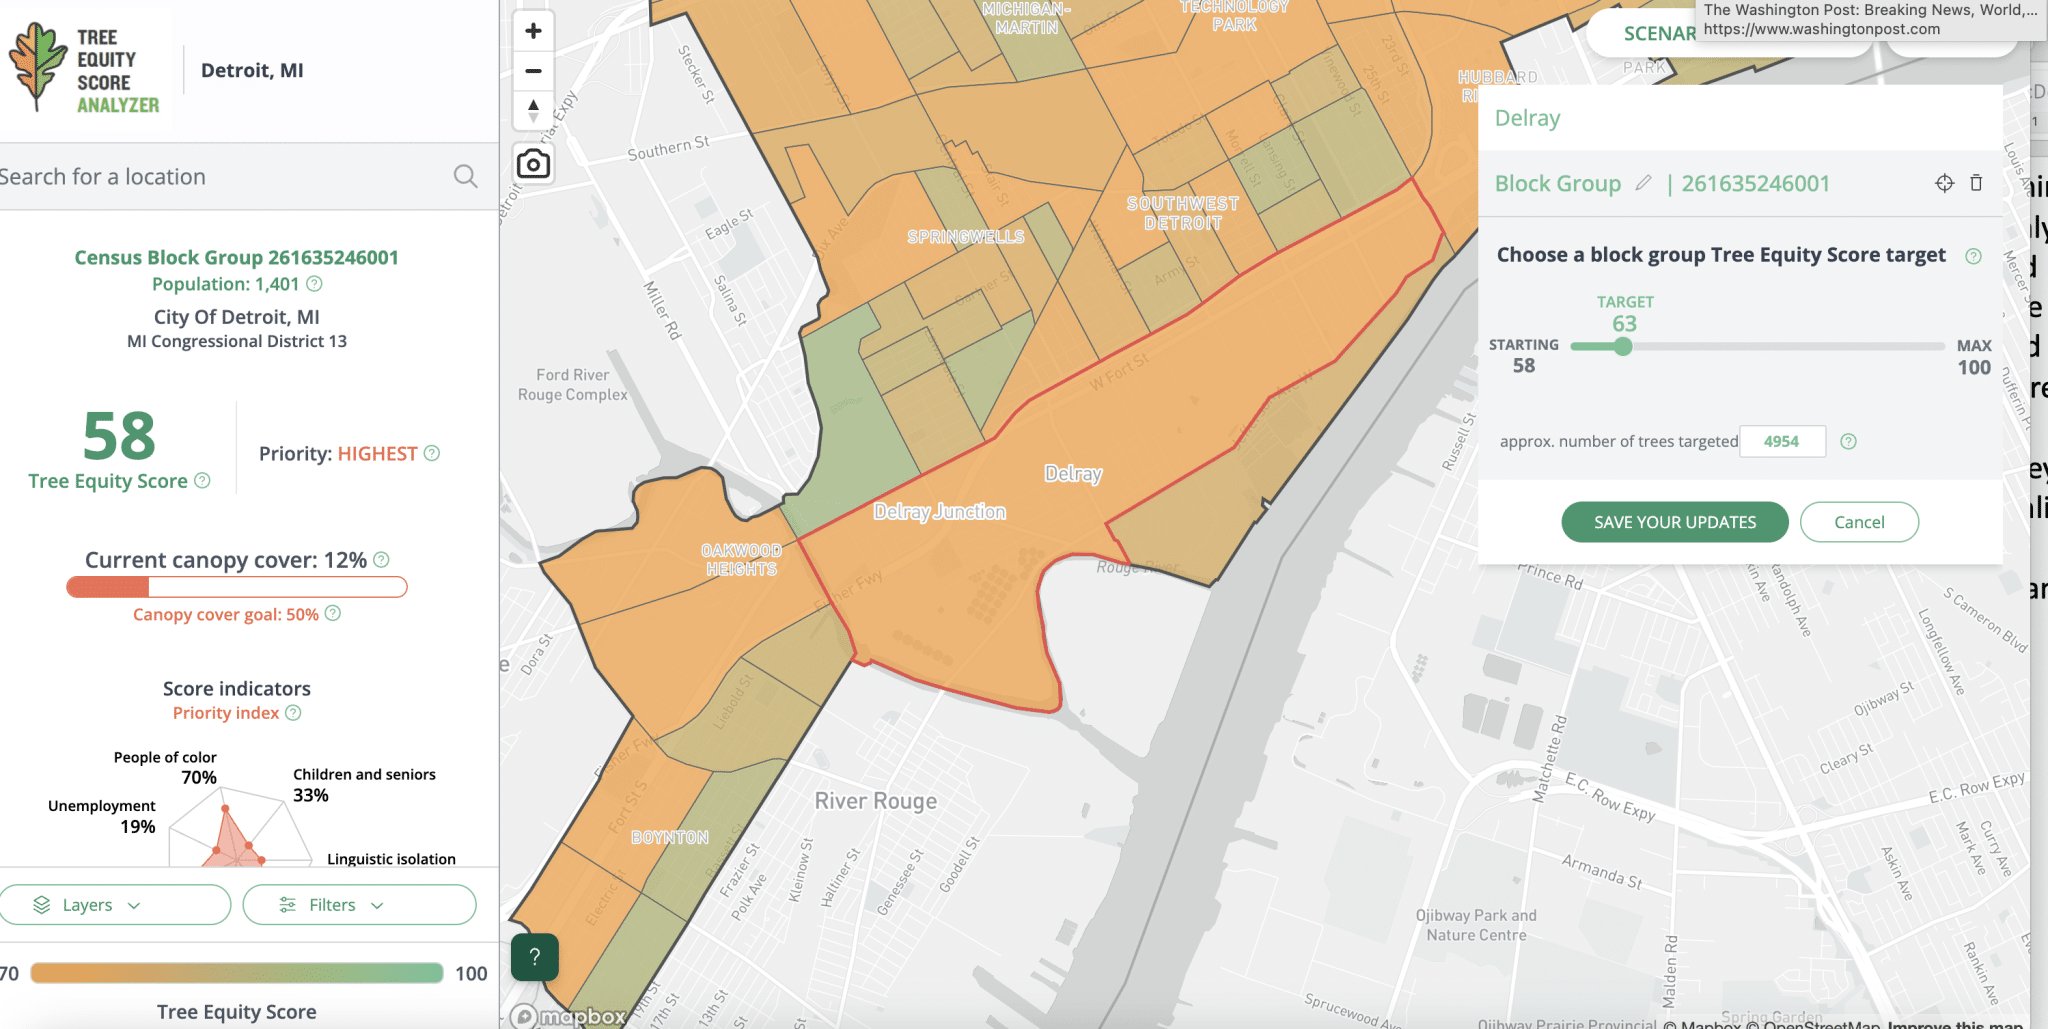Click the compass reset-pitch icon below zoom controls

click(533, 110)
